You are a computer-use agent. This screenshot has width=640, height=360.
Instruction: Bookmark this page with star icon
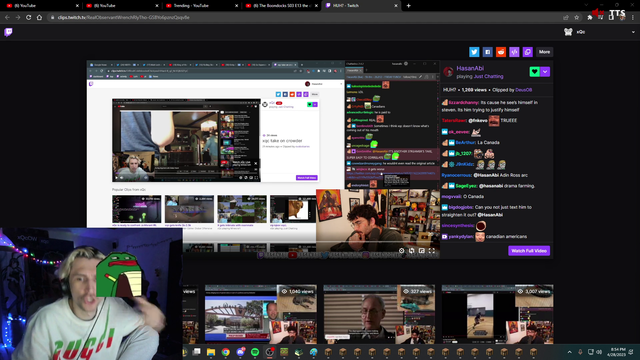click(x=577, y=18)
